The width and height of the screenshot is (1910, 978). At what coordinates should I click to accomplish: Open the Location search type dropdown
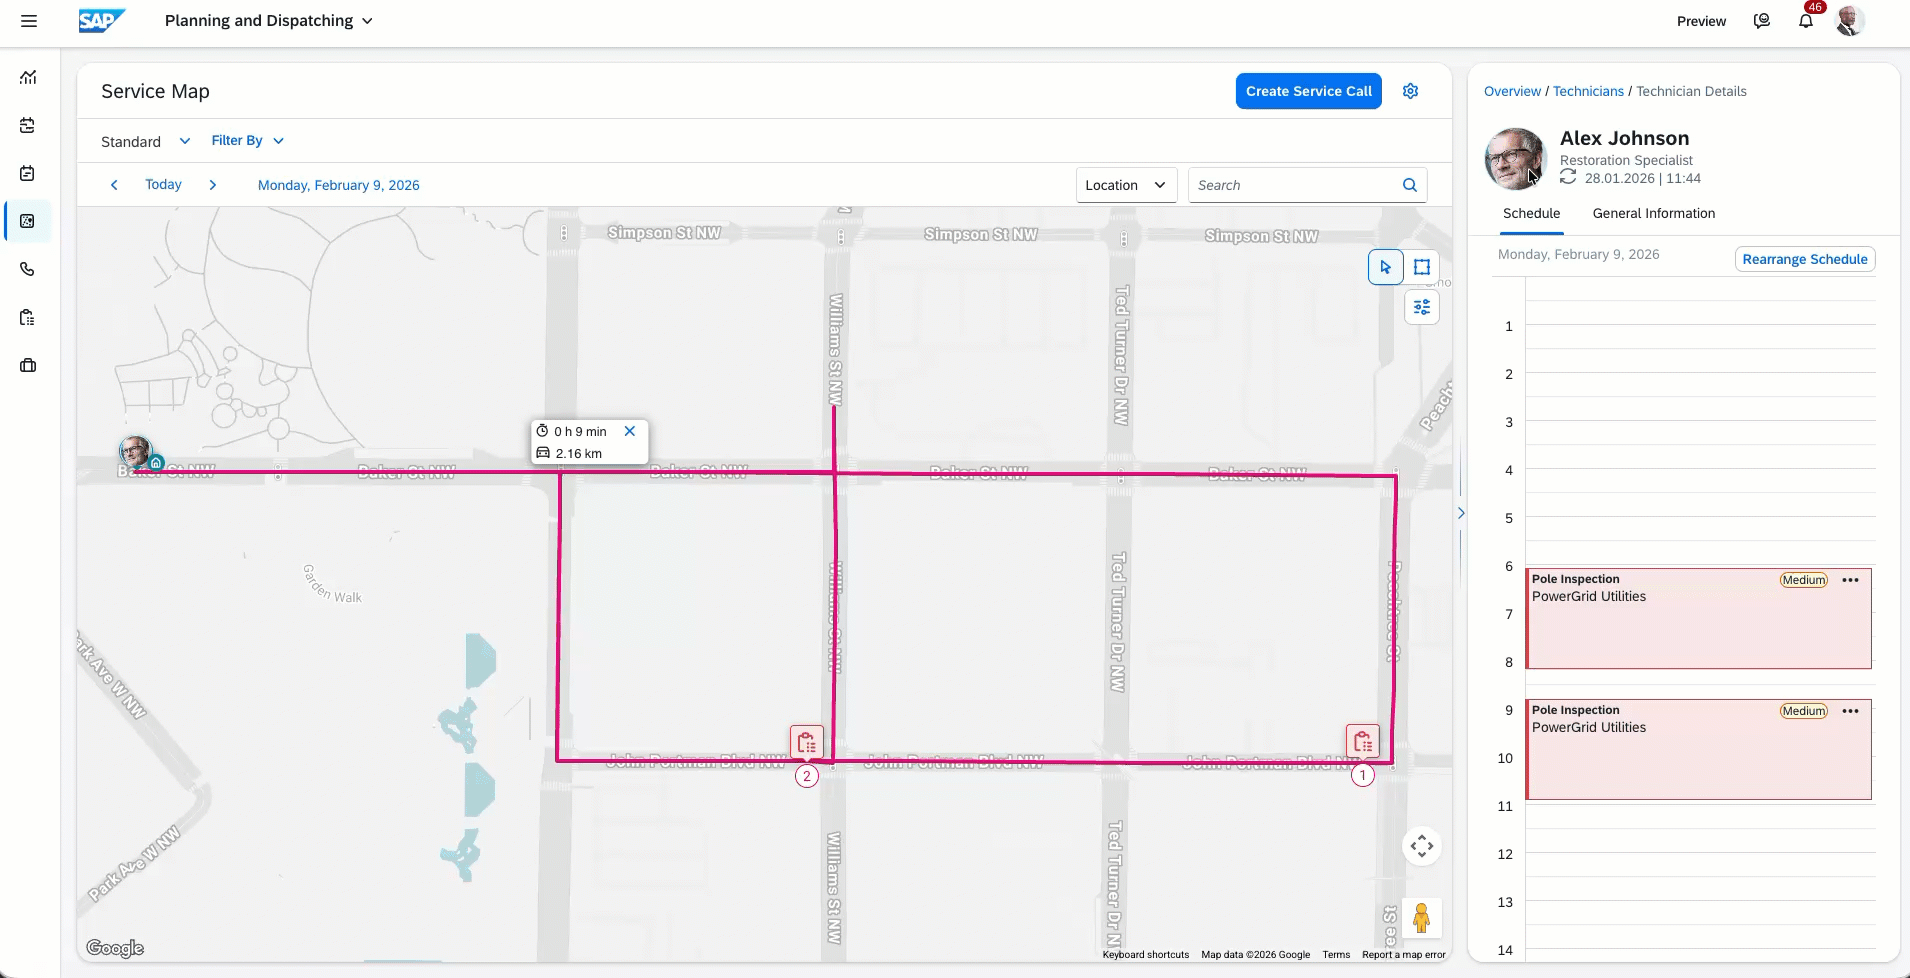point(1126,185)
